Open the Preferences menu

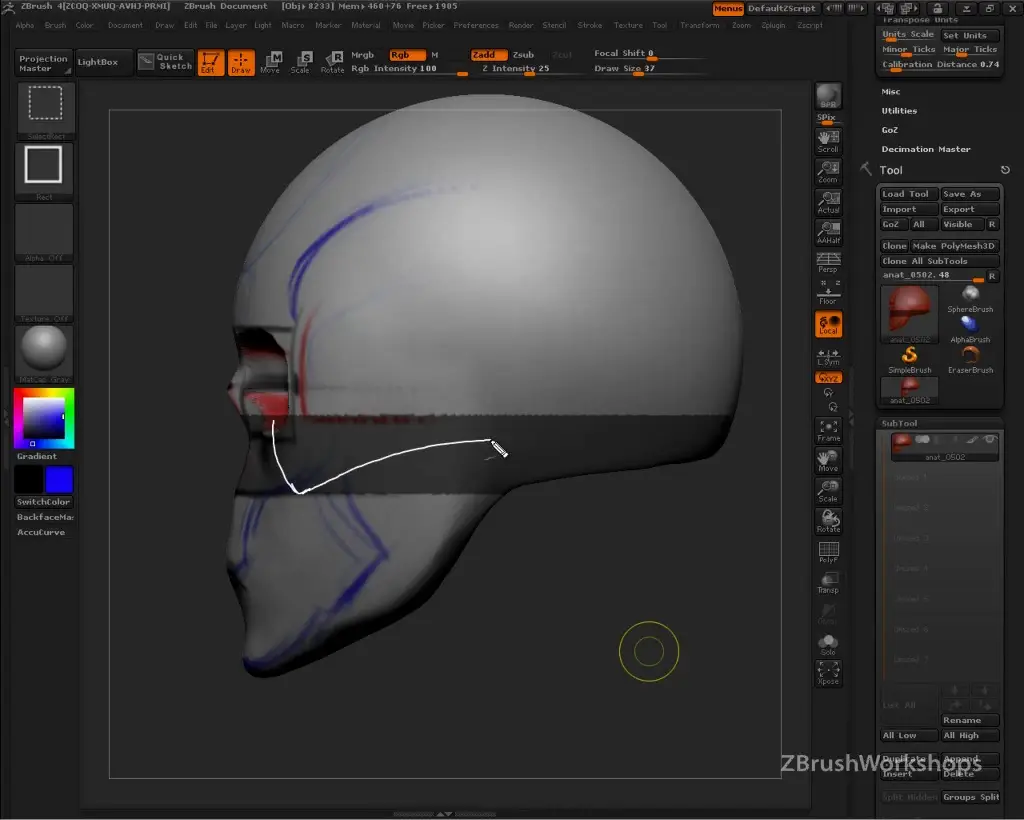tap(475, 25)
